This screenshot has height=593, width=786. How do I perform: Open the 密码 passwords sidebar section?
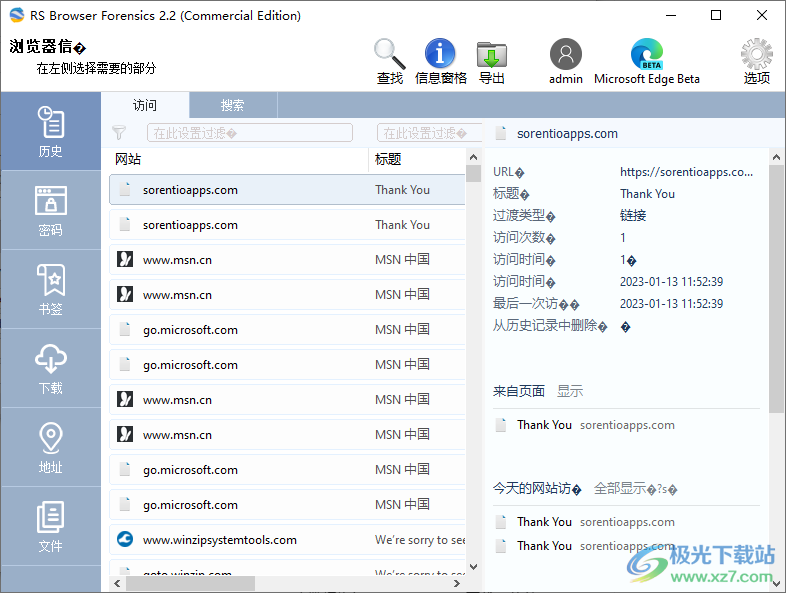51,211
